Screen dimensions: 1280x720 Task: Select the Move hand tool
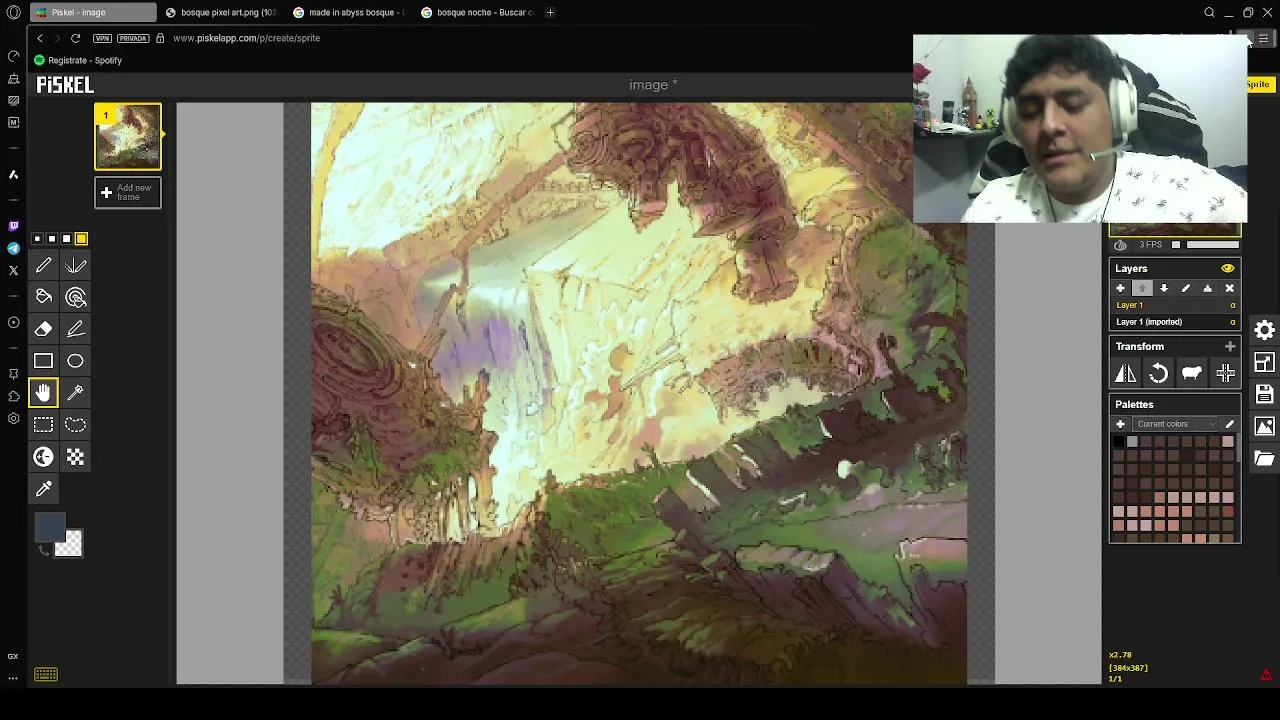43,393
